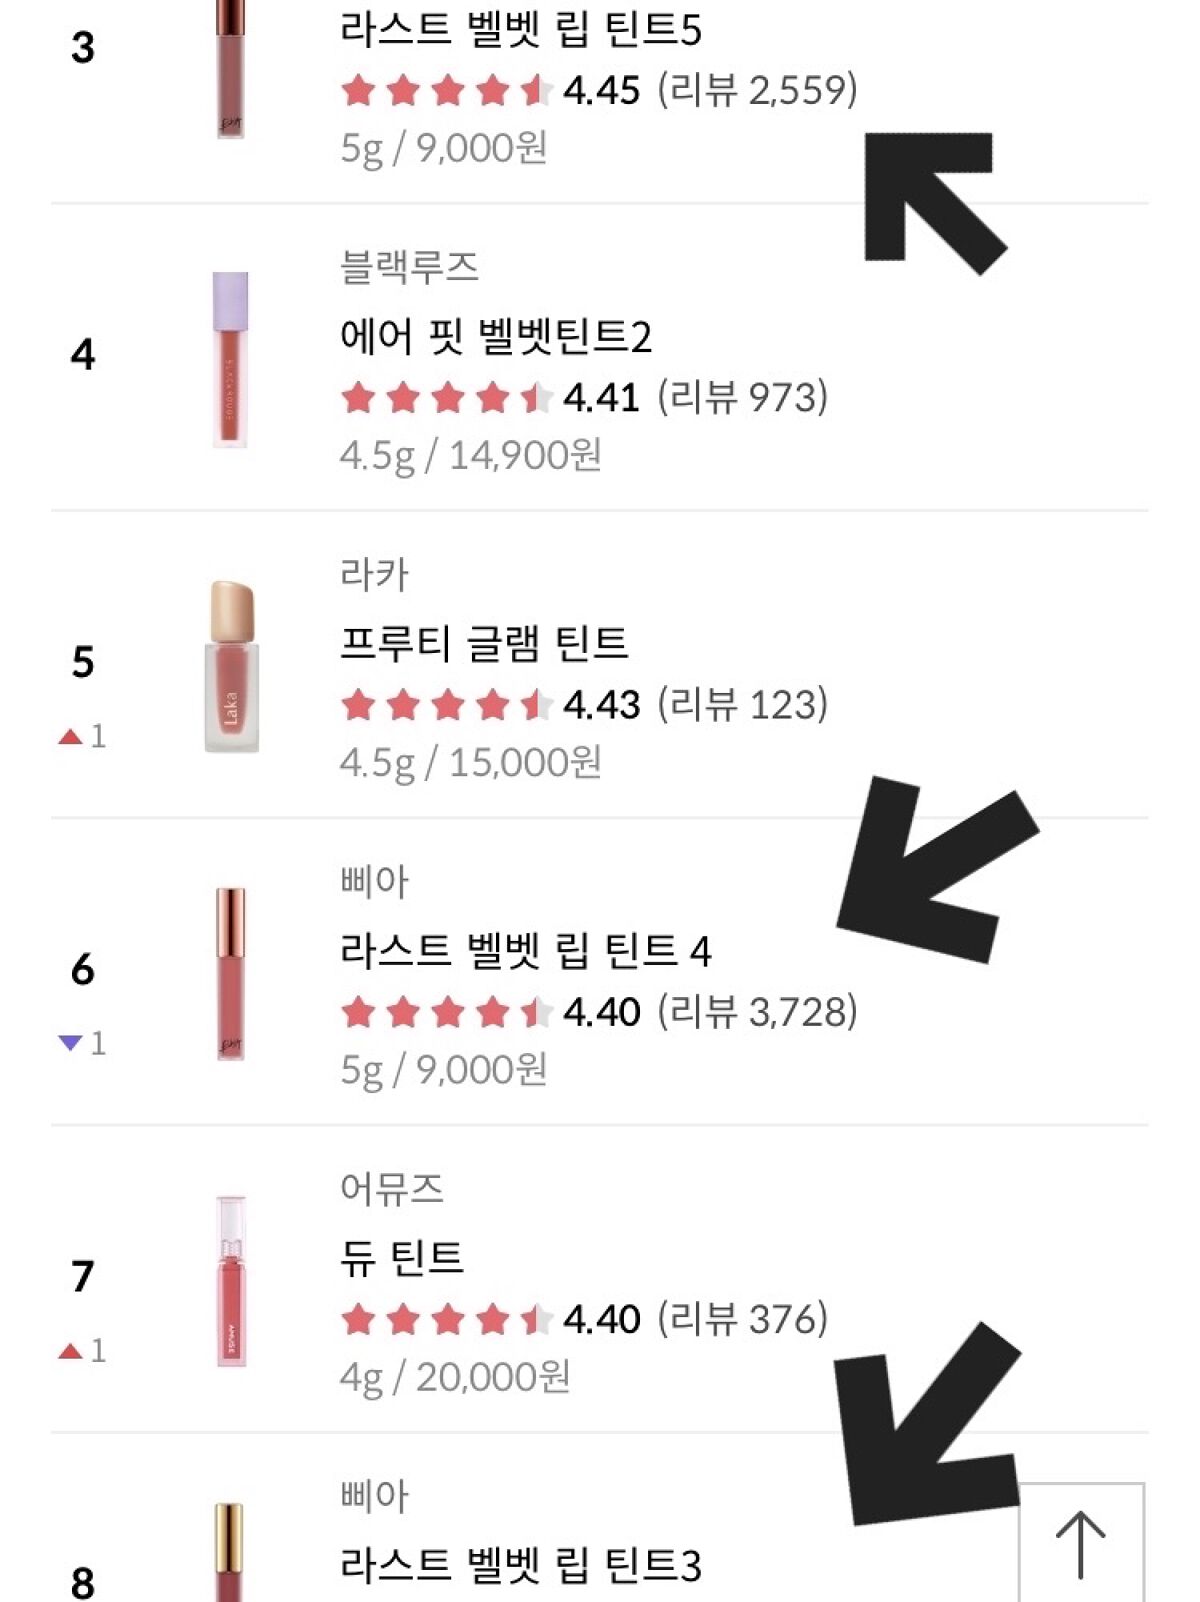Tap the 듀 틴트 product name
1200x1602 pixels.
(402, 1257)
